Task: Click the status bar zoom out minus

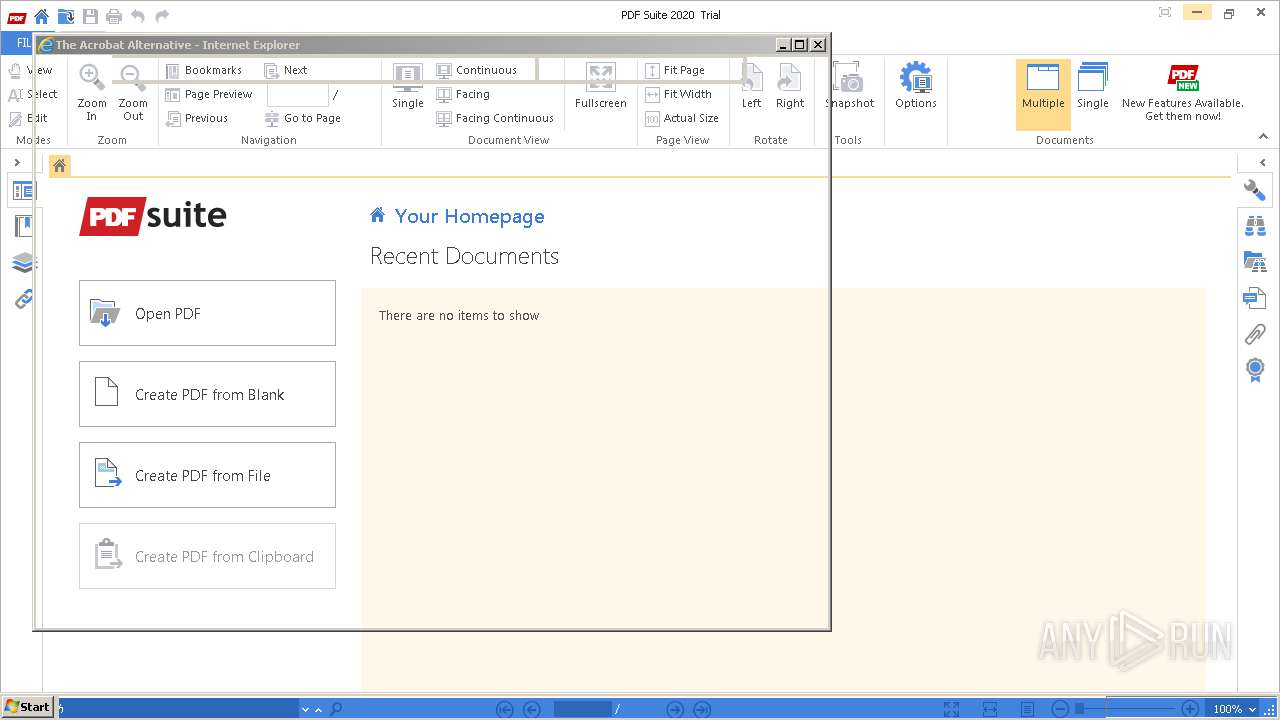Action: 1061,709
